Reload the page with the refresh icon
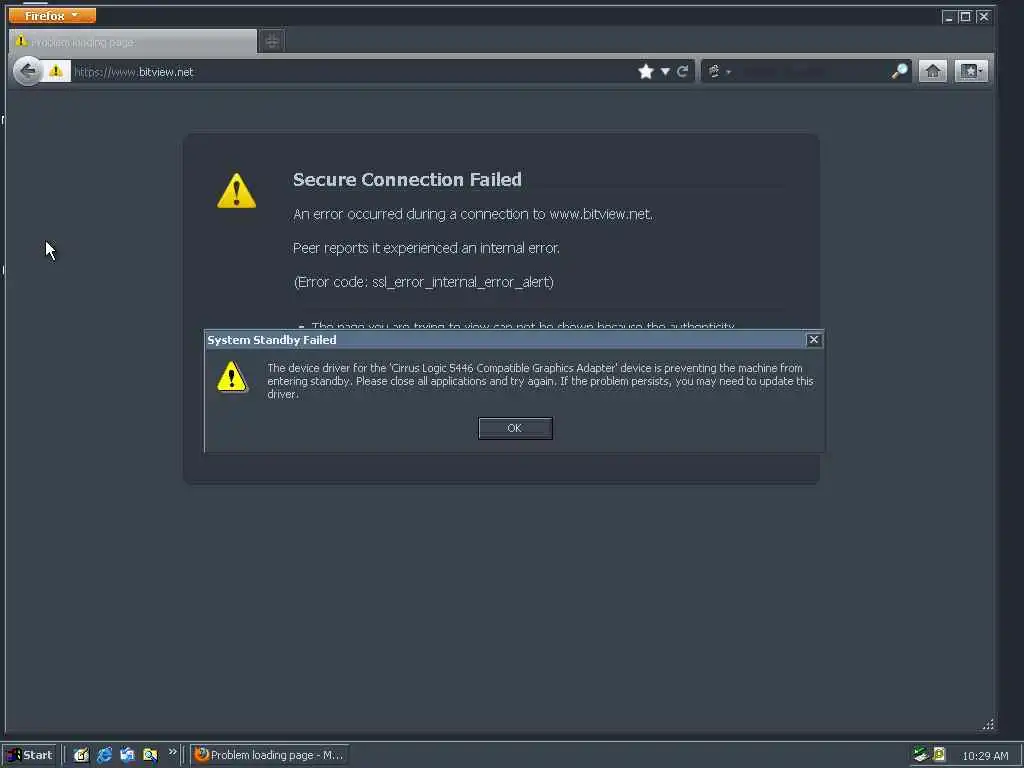Screen dimensions: 1024x768 click(x=682, y=71)
